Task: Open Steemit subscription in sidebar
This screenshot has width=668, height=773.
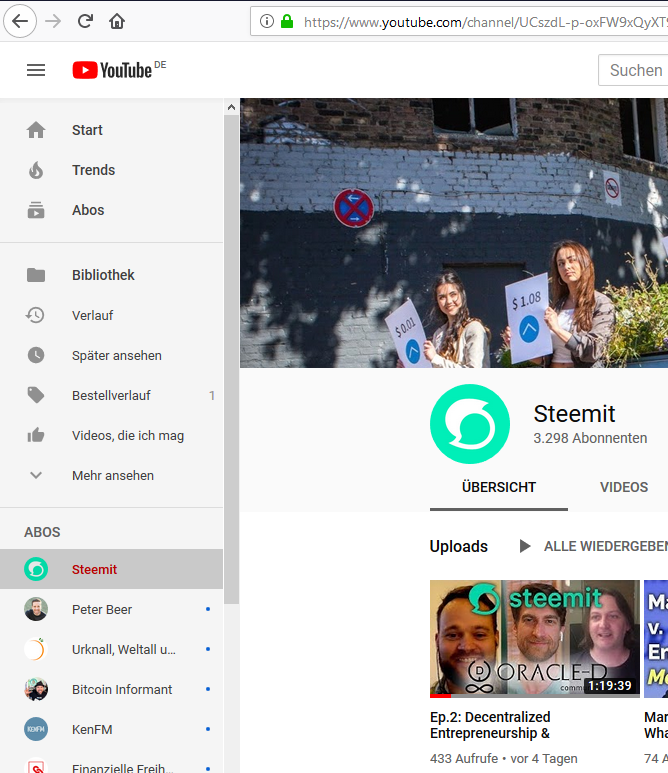Action: click(111, 569)
